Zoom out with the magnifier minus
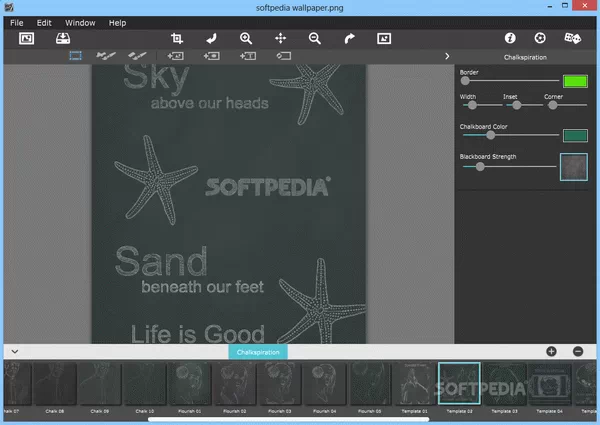The width and height of the screenshot is (600, 425). click(x=315, y=38)
